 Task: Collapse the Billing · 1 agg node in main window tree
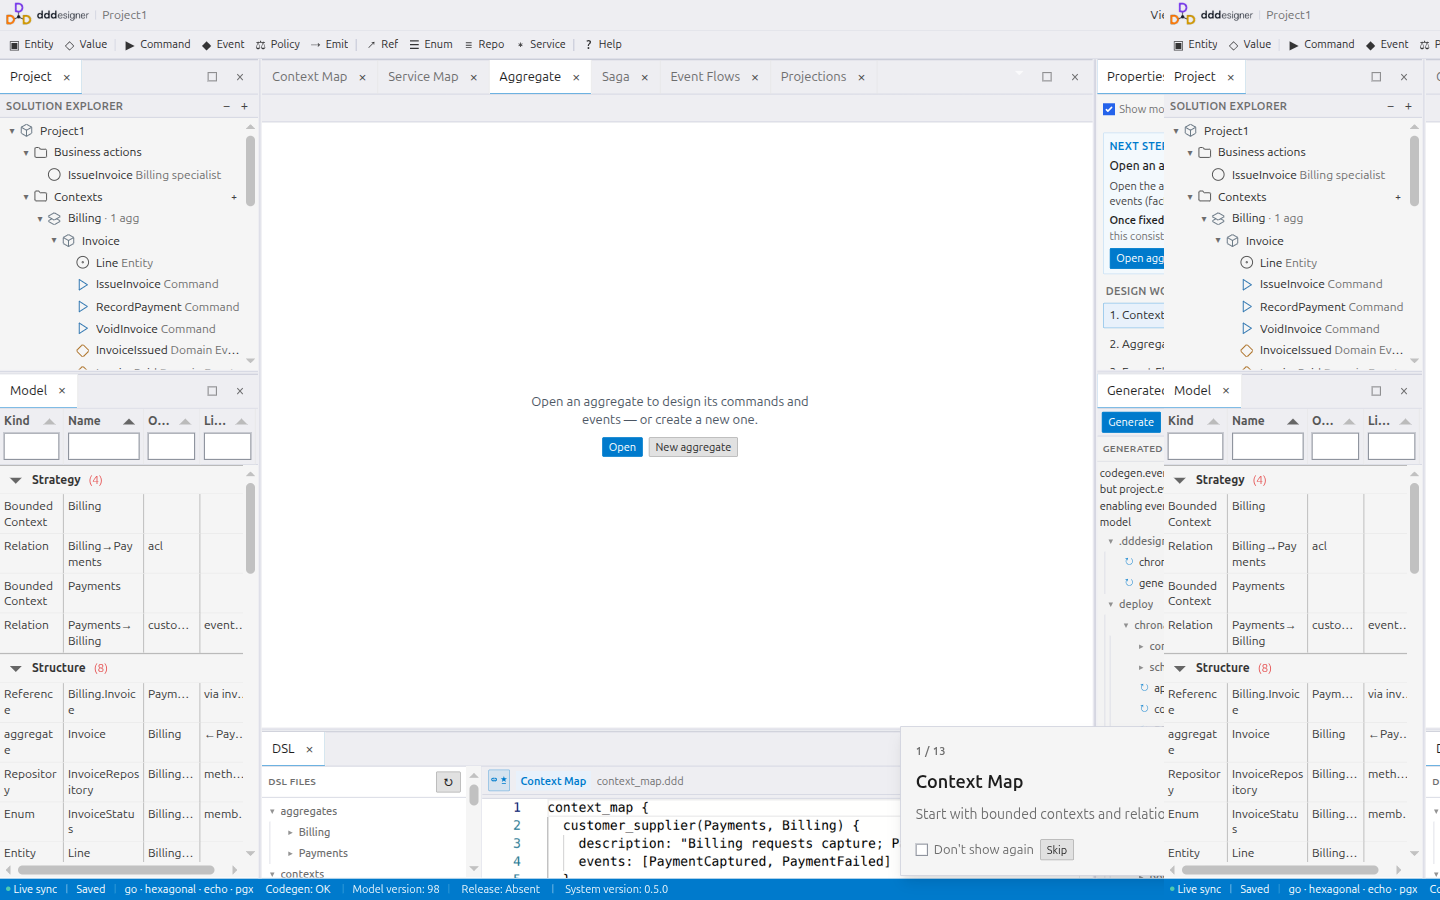point(40,219)
